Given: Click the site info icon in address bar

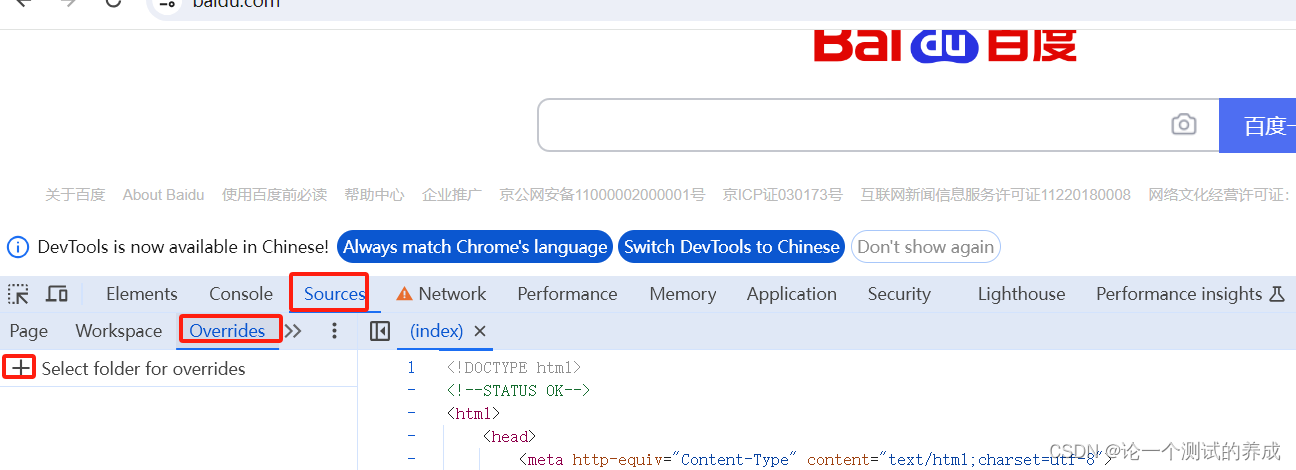Looking at the screenshot, I should pyautogui.click(x=167, y=4).
